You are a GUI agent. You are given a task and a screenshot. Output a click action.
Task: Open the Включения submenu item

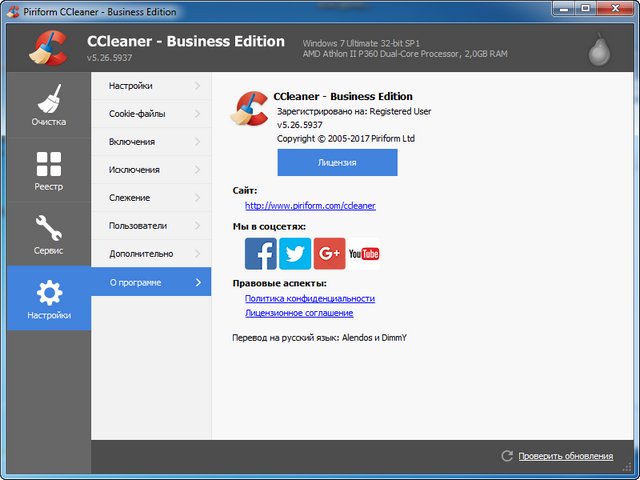click(151, 142)
